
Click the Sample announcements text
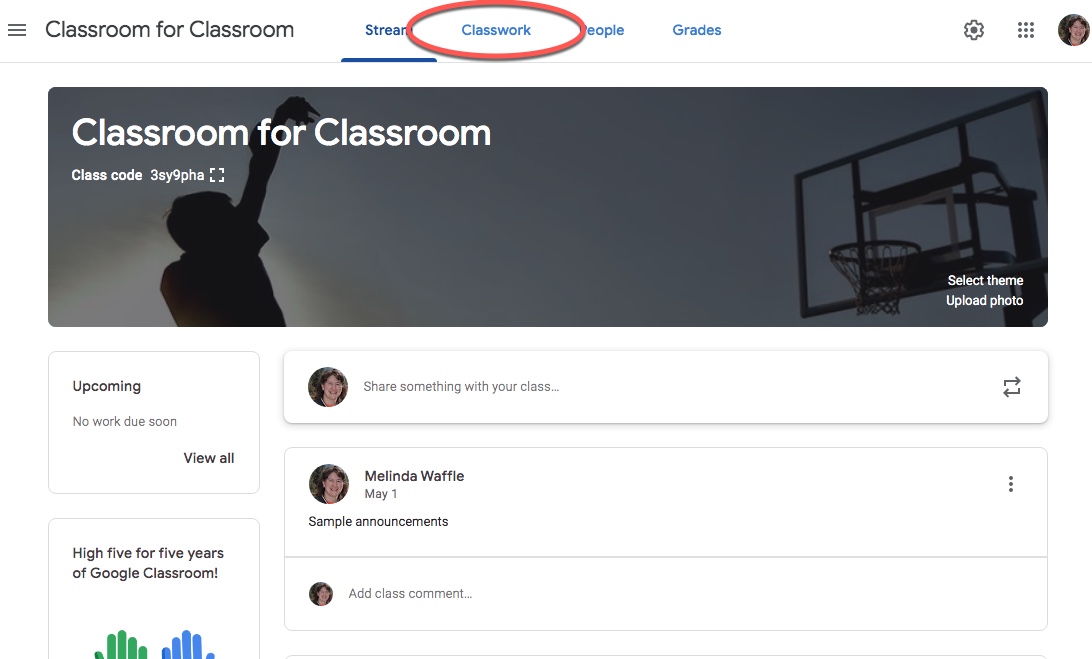click(x=378, y=521)
